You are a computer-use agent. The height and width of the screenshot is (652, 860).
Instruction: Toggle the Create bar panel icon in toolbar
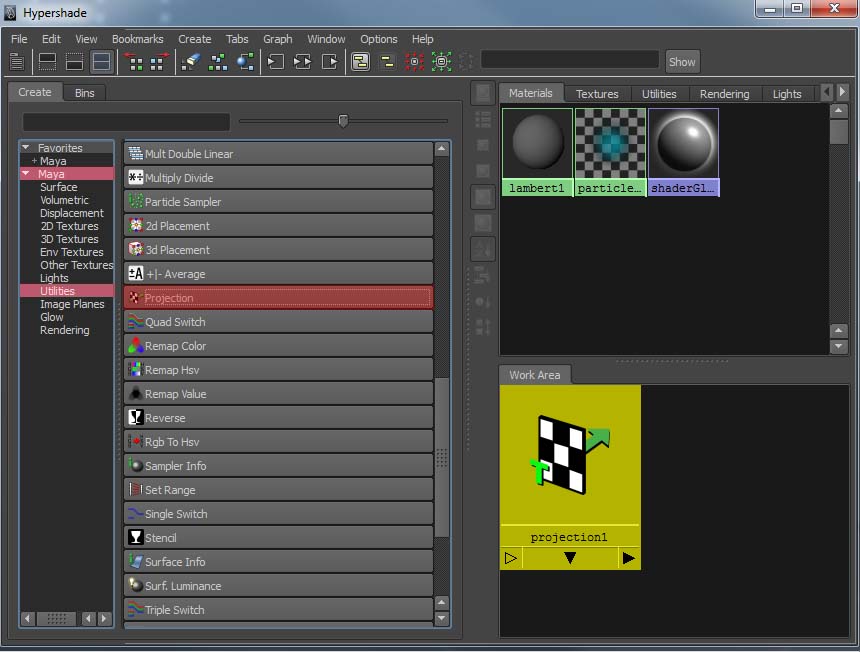(x=17, y=61)
